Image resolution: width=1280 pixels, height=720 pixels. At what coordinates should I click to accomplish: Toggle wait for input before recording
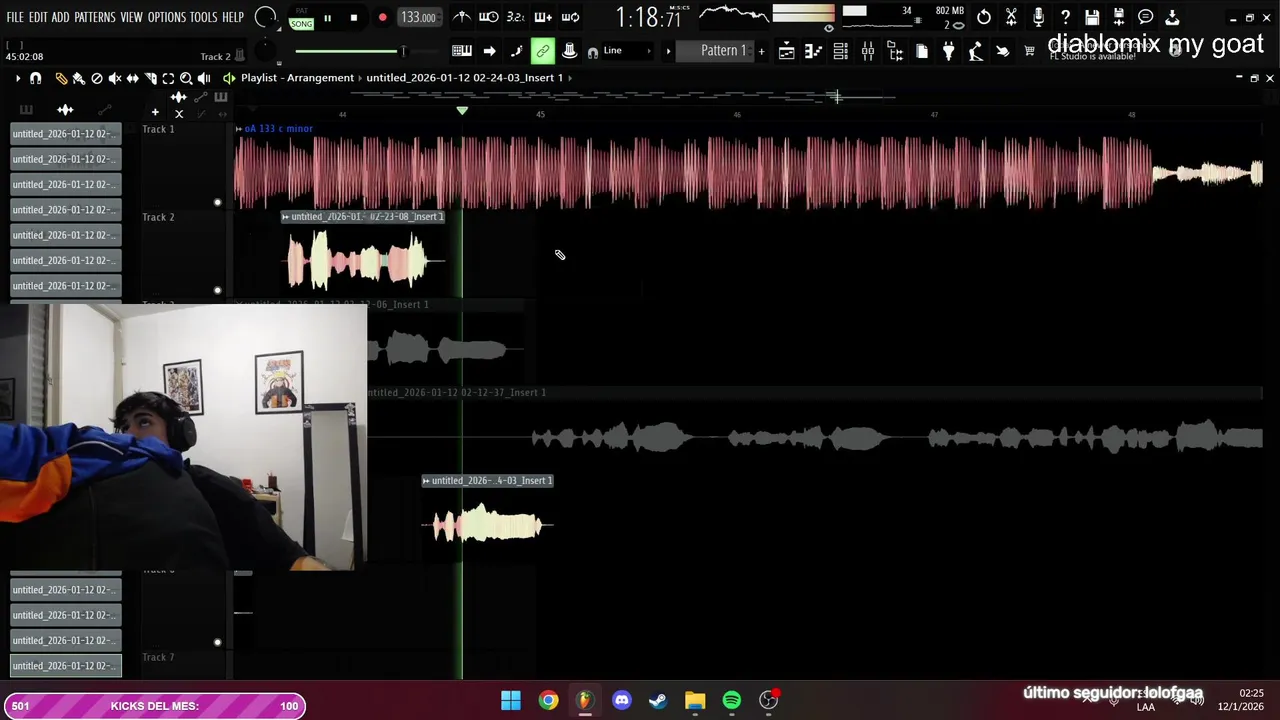pos(488,17)
